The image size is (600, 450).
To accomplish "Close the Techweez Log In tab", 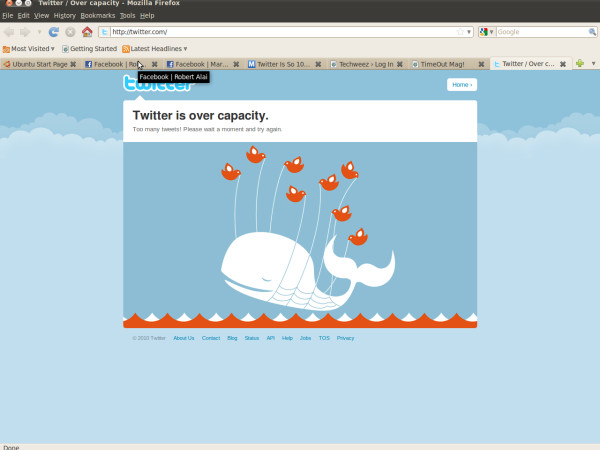I will click(399, 64).
